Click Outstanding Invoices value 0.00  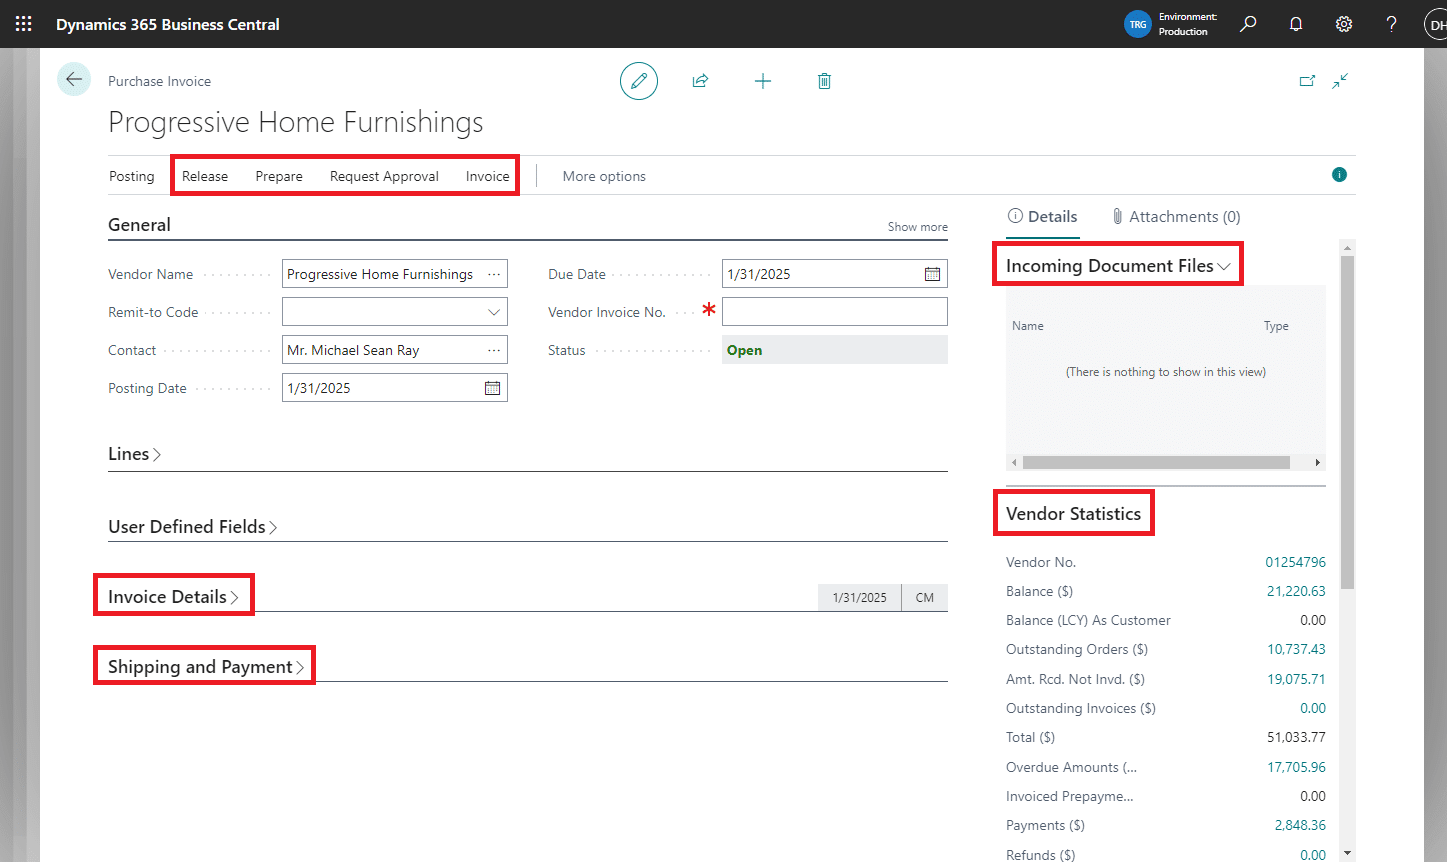[1313, 708]
